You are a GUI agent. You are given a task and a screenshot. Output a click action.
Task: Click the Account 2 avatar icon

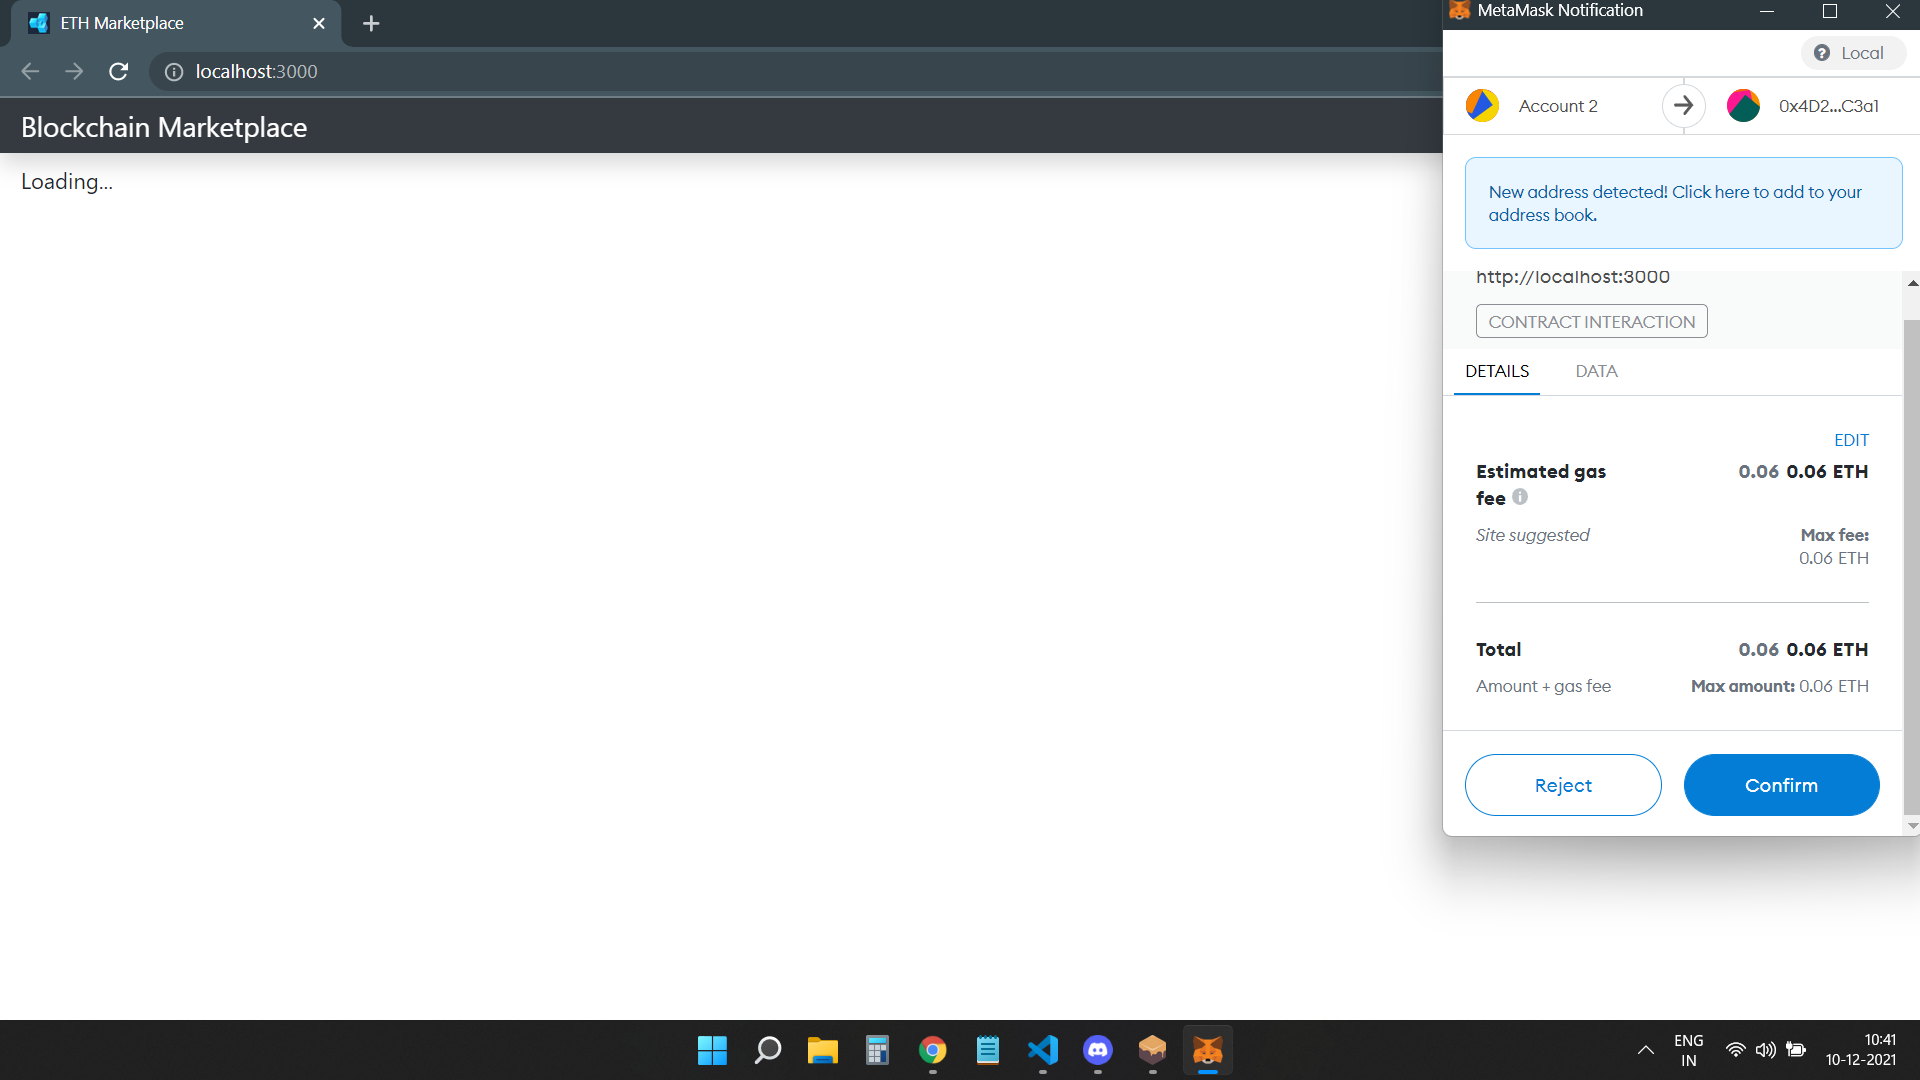(x=1482, y=106)
